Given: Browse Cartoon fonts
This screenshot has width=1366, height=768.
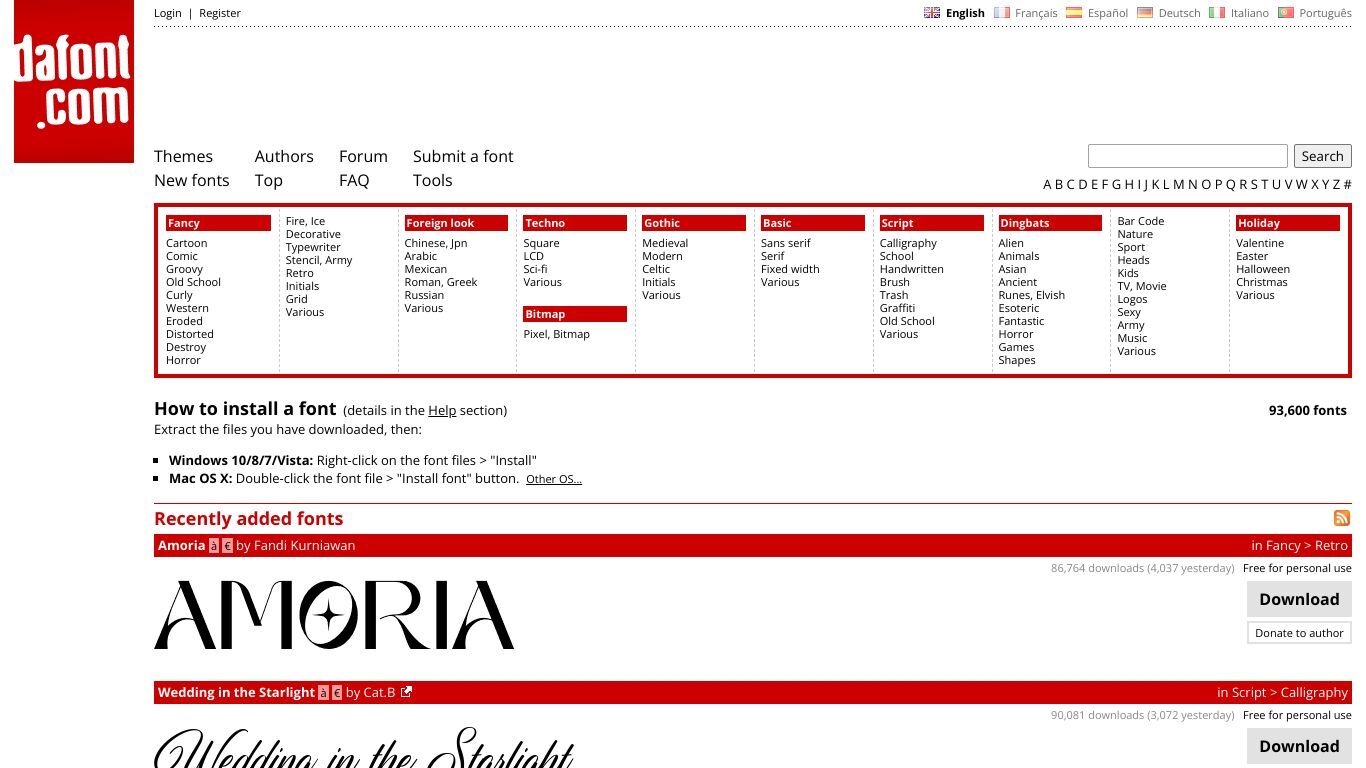Looking at the screenshot, I should point(187,243).
